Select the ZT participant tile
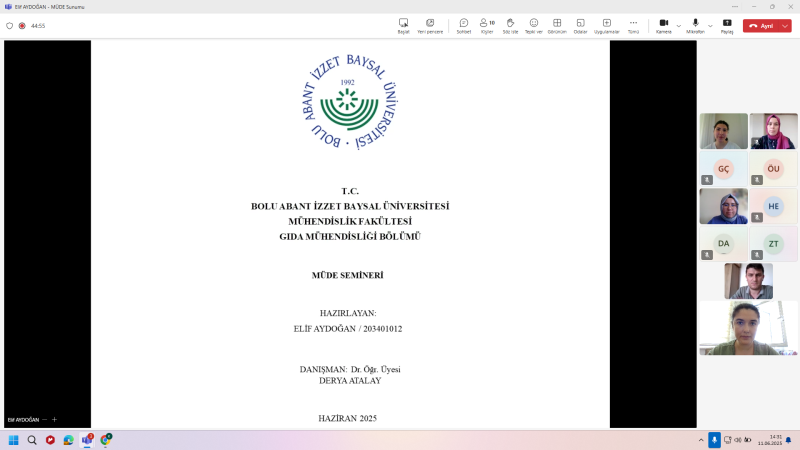This screenshot has height=450, width=800. [x=773, y=244]
